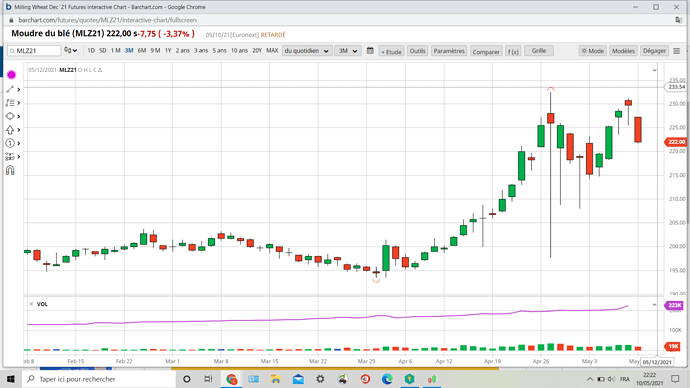The height and width of the screenshot is (388, 690).
Task: Collapse the price pane chevron
Action: (654, 70)
